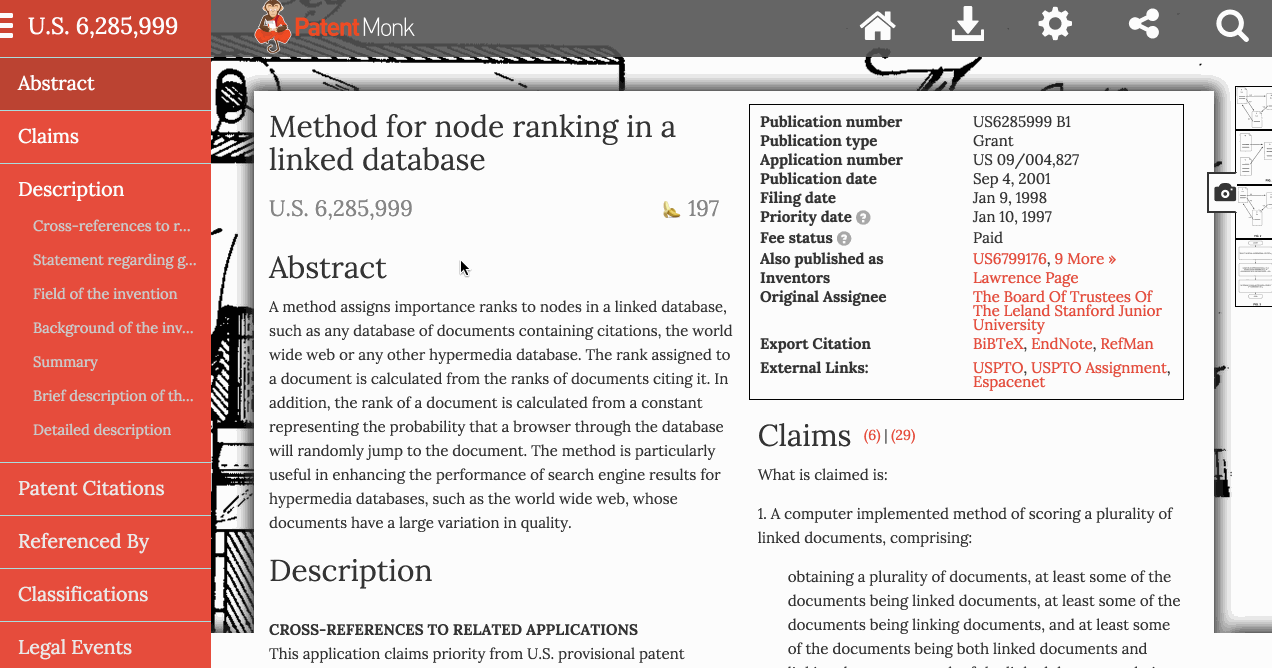Click the (6) independent claims link
The height and width of the screenshot is (668, 1272).
[873, 436]
